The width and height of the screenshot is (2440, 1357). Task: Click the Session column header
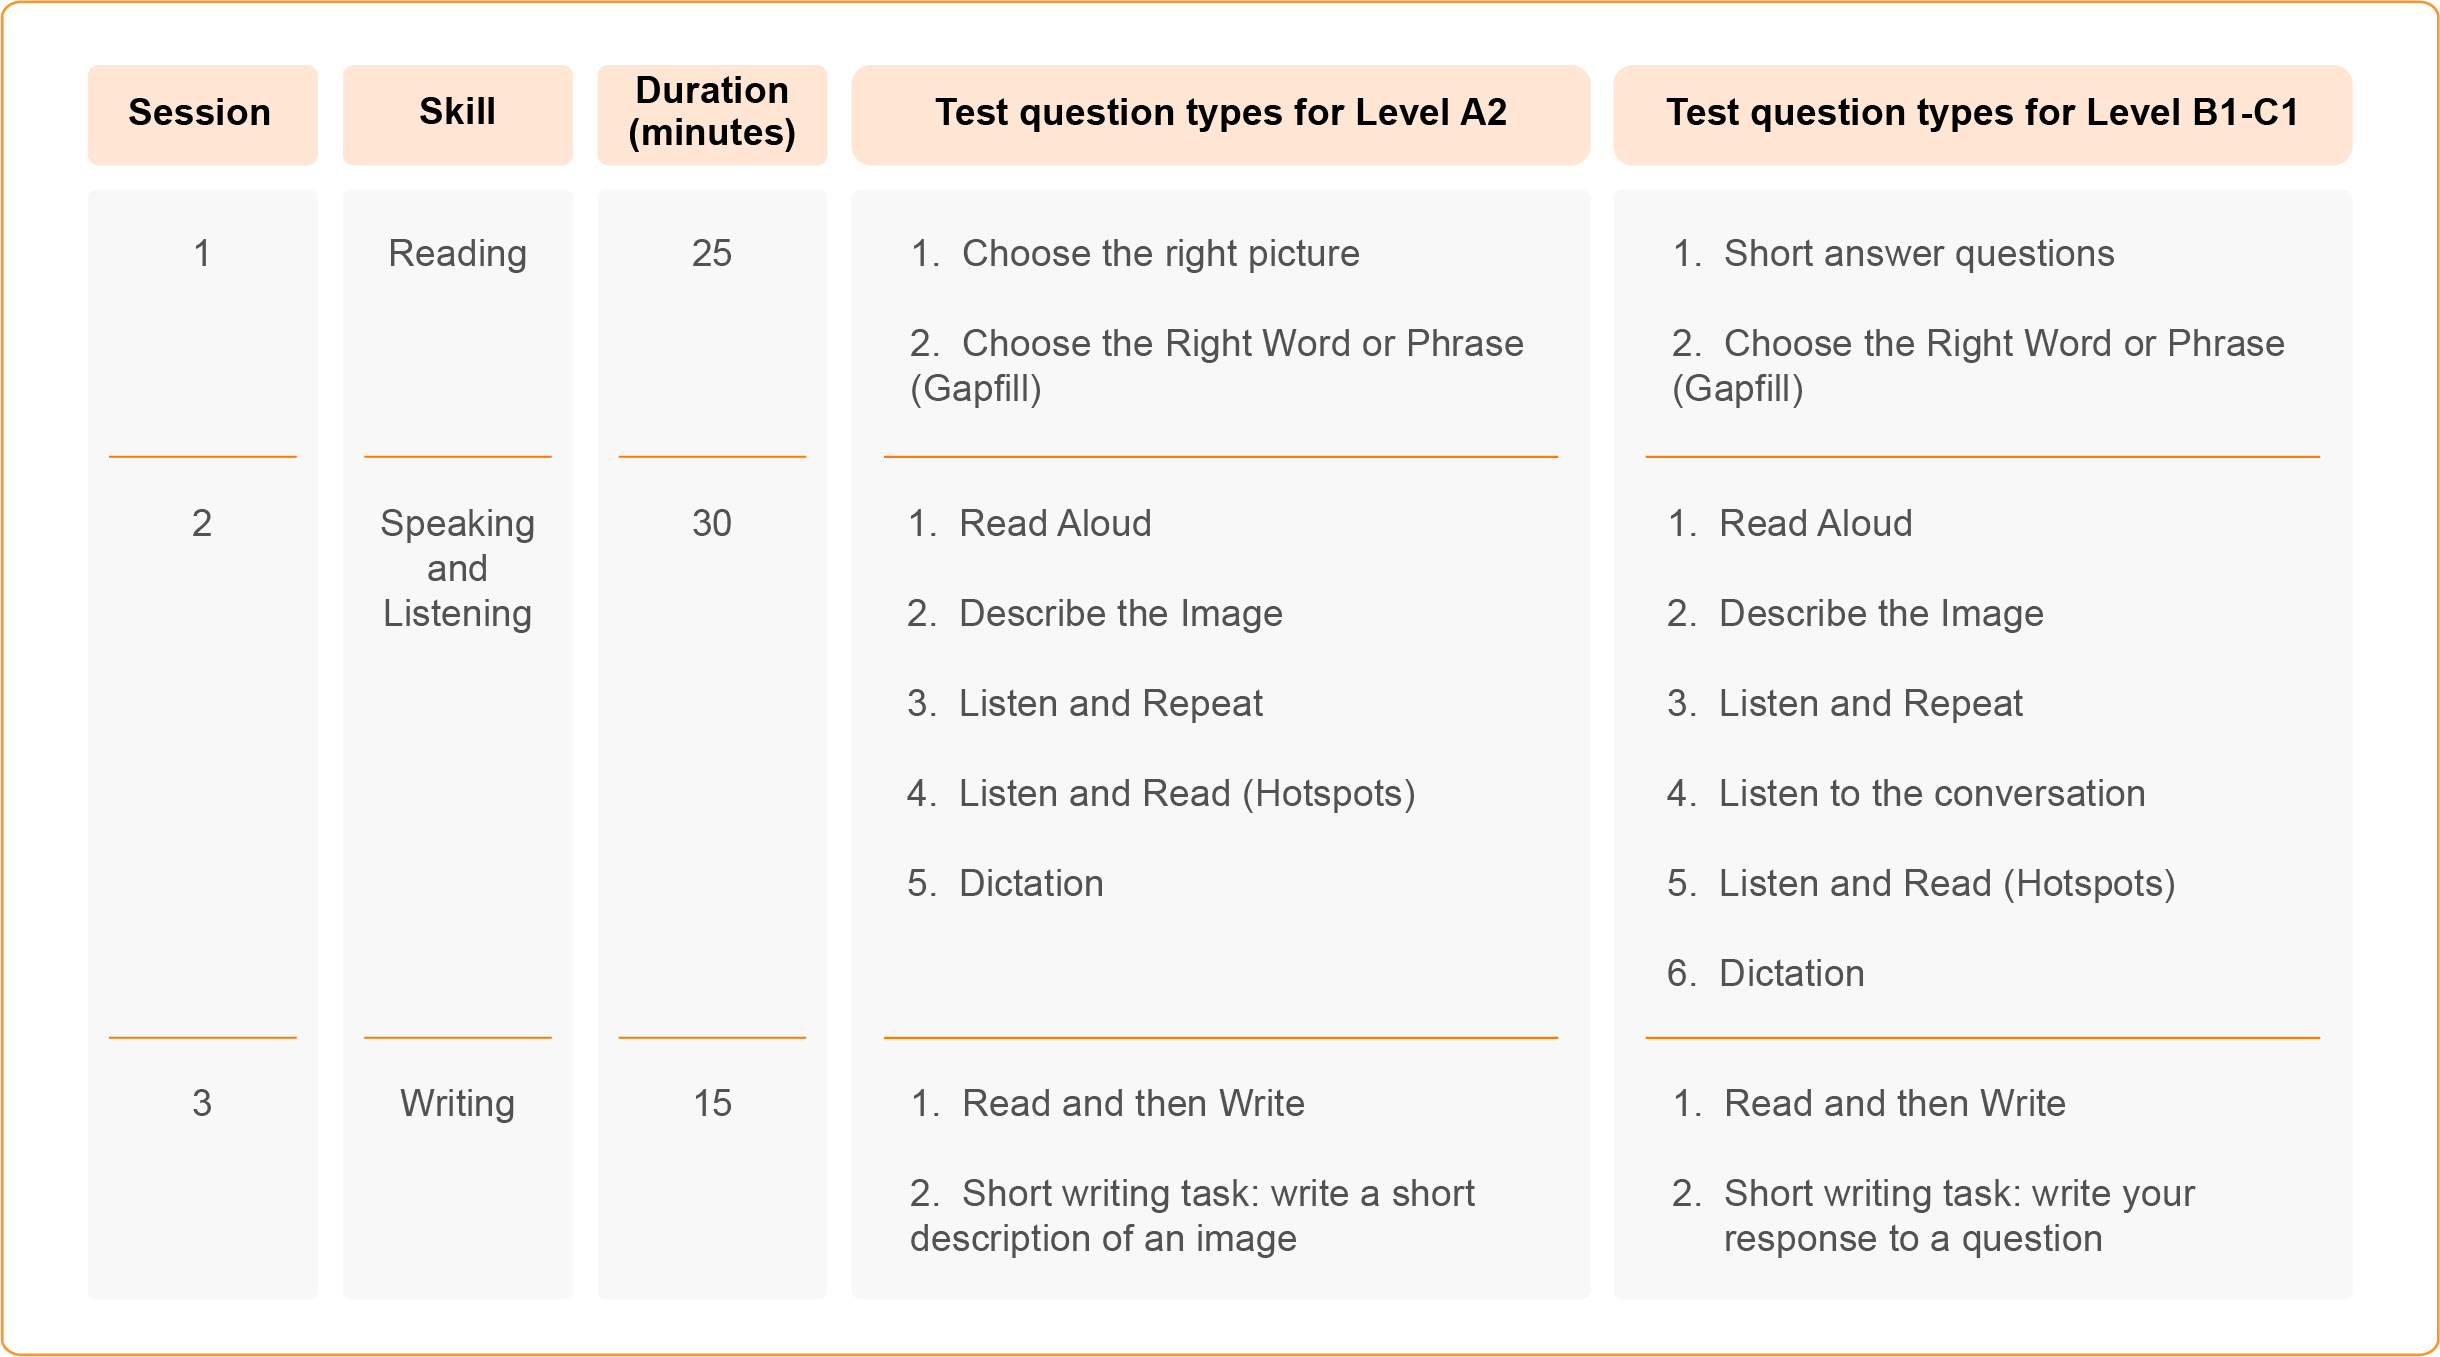[201, 113]
